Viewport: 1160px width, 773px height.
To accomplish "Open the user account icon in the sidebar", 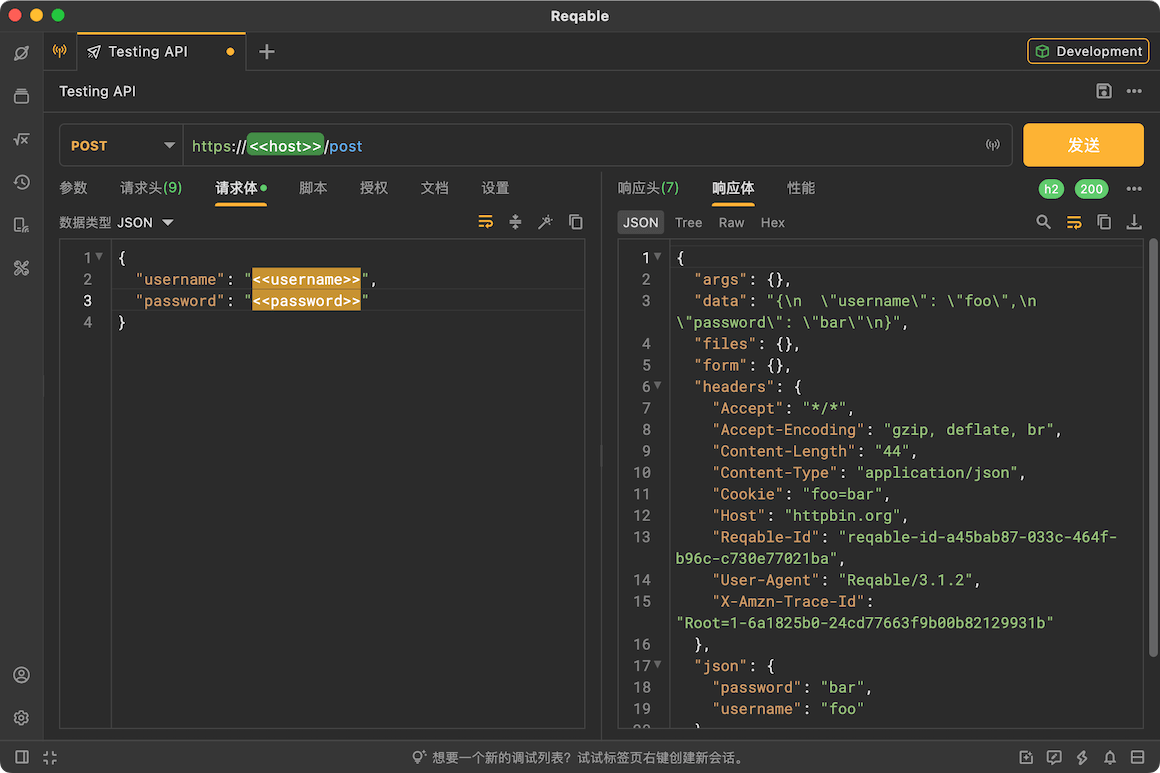I will [x=21, y=675].
